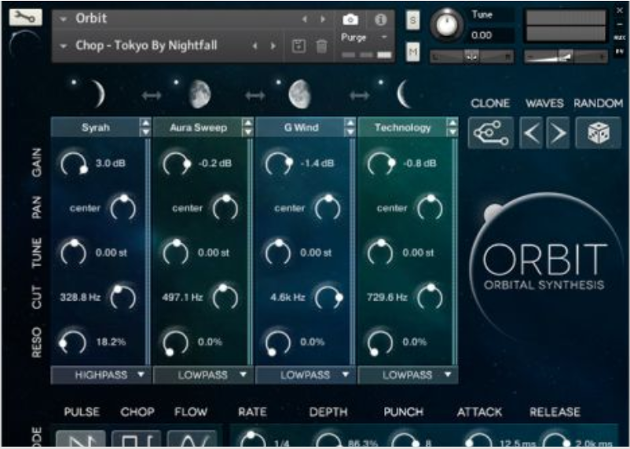Go to previous wave with left arrow
Viewport: 630px width, 449px height.
click(x=532, y=133)
